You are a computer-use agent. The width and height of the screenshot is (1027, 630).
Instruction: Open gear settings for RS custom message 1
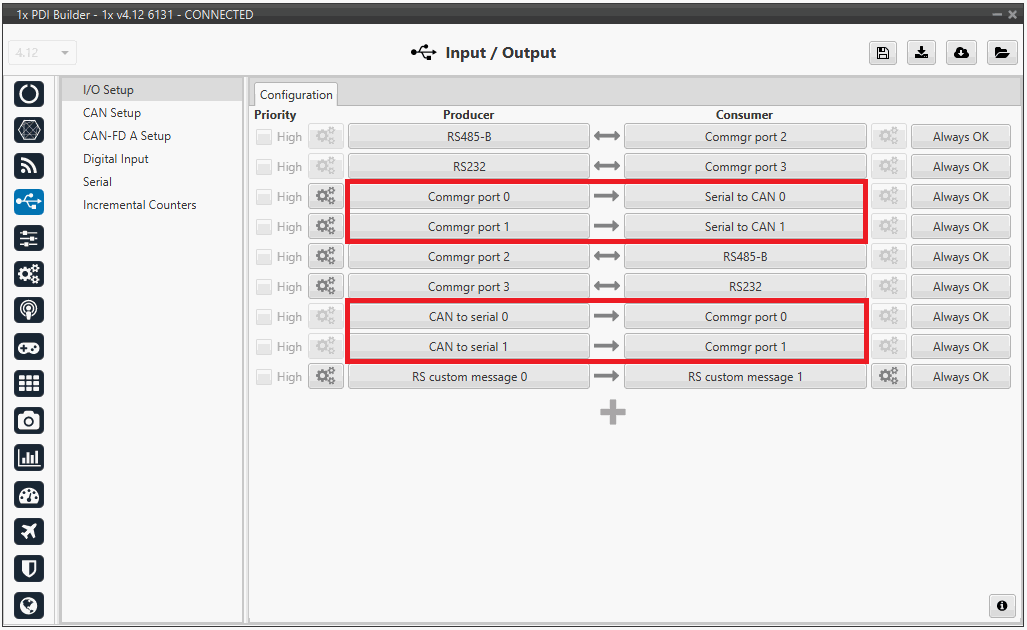[886, 377]
